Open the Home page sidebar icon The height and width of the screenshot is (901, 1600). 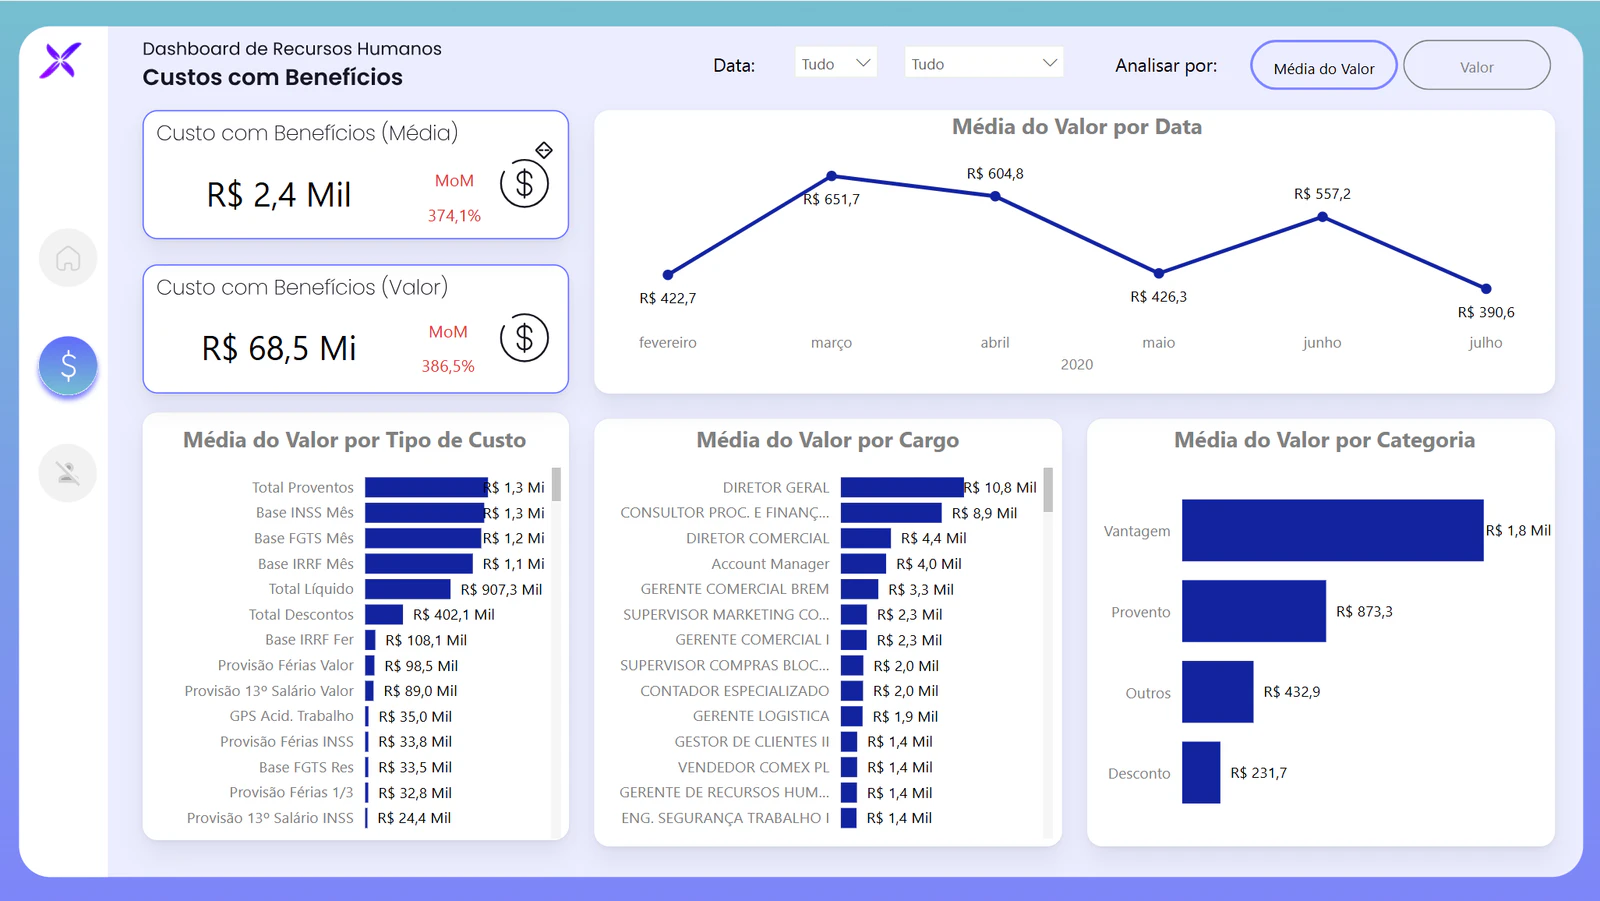(68, 258)
